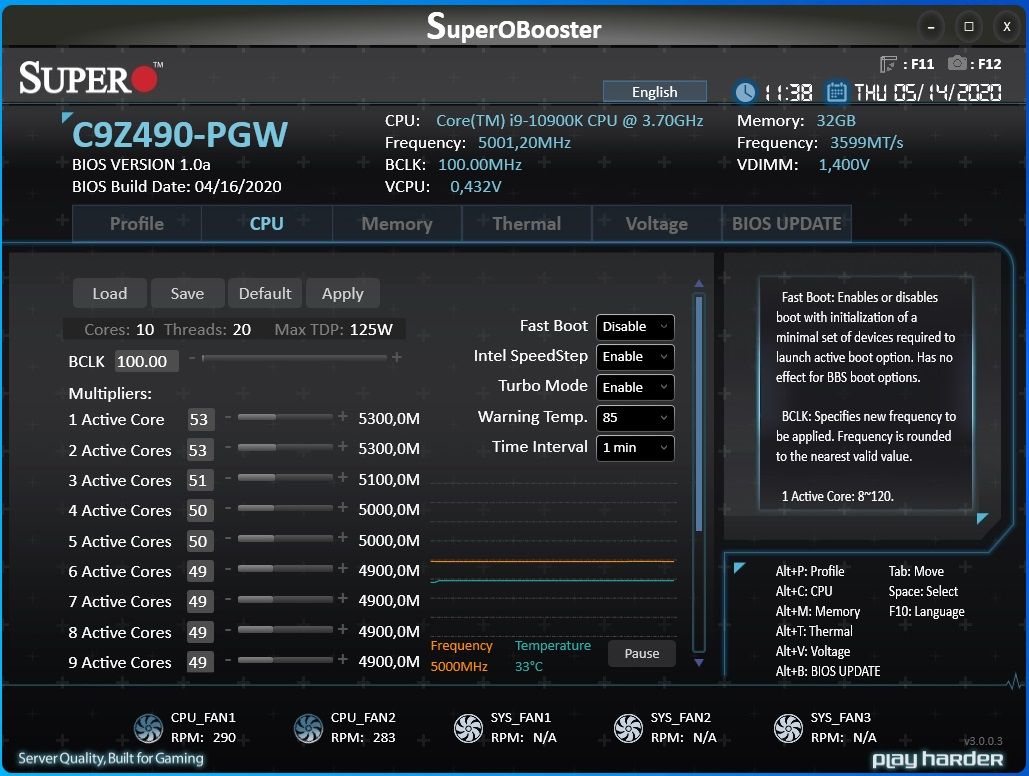This screenshot has width=1029, height=776.
Task: Click the BCLK slider track
Action: click(x=295, y=358)
